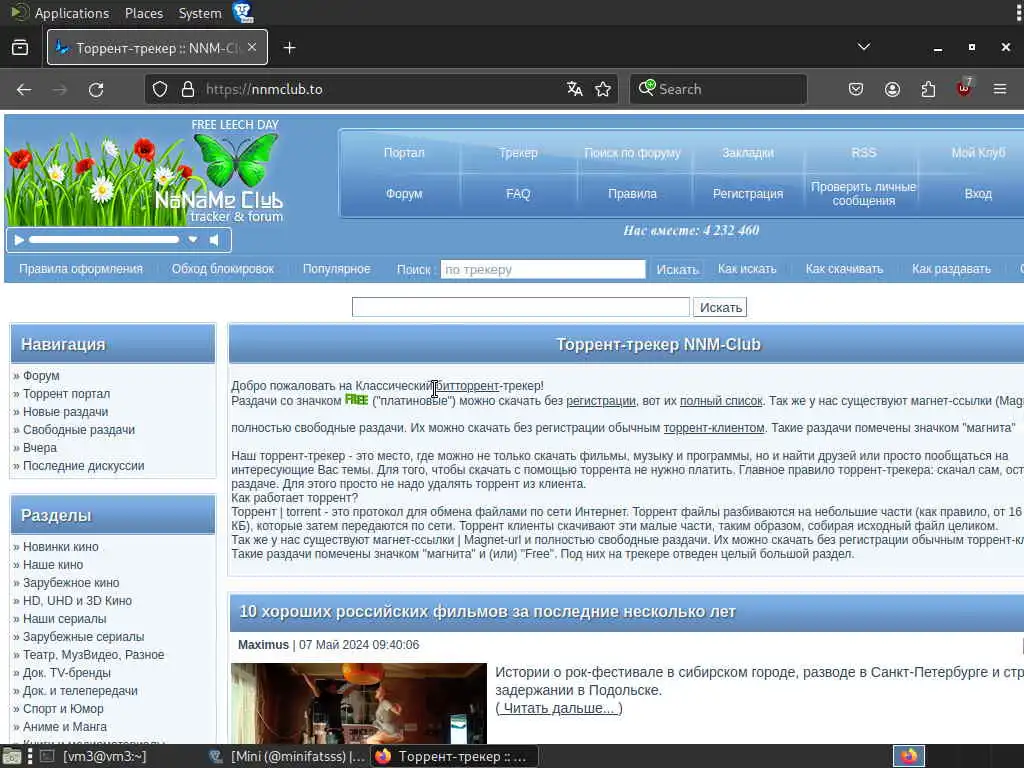1024x768 pixels.
Task: Mute the radio player speaker icon
Action: 214,240
